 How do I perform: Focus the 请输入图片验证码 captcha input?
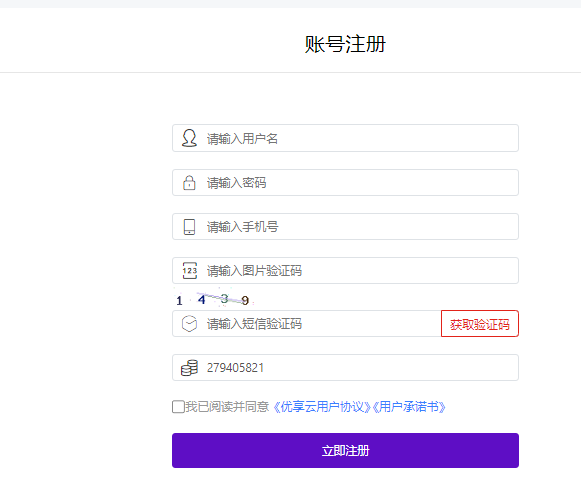click(x=345, y=270)
